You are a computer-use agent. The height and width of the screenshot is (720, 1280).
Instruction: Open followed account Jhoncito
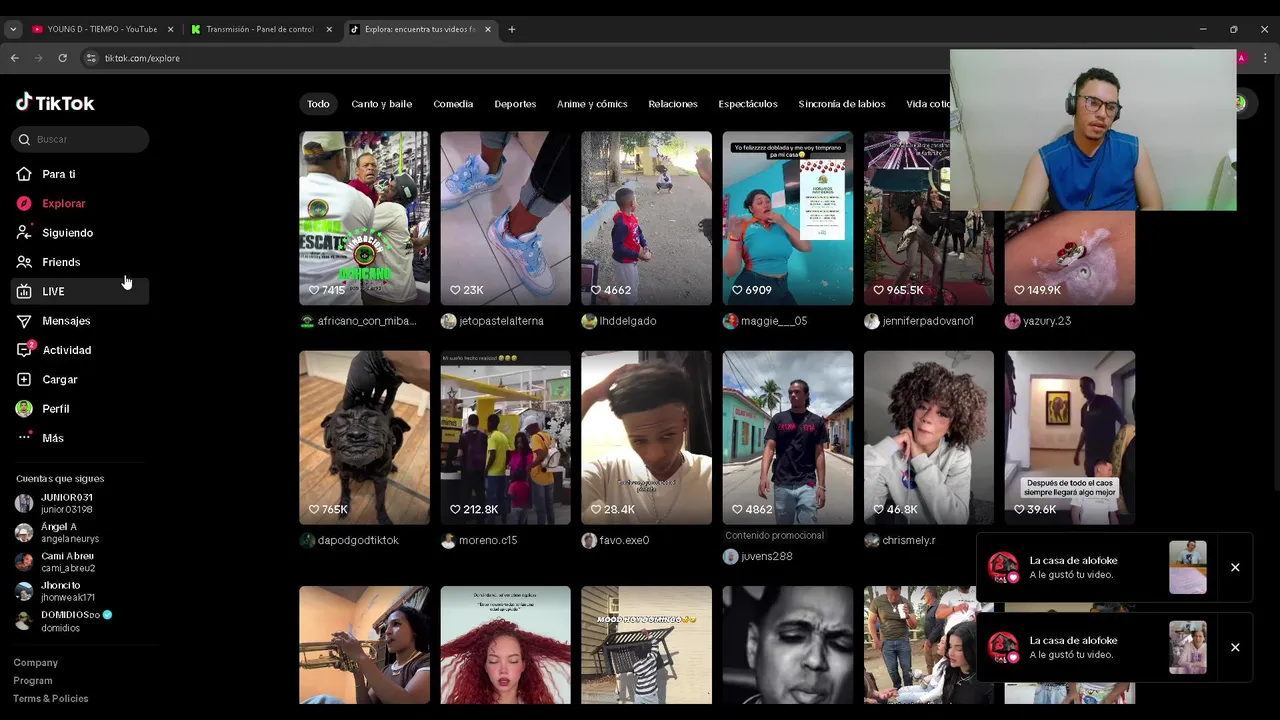click(x=56, y=591)
